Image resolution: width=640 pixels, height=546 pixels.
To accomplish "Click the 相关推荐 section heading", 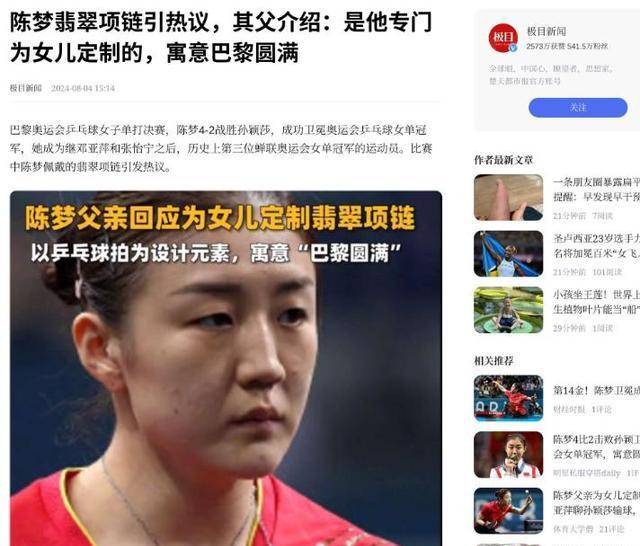I will pos(493,361).
